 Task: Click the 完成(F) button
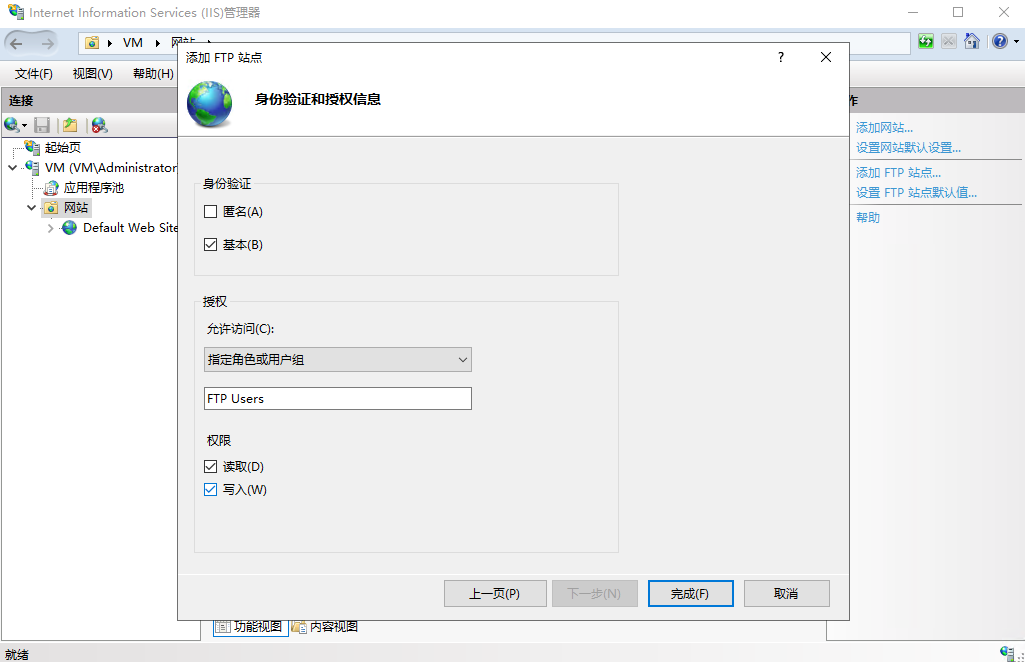(x=690, y=594)
